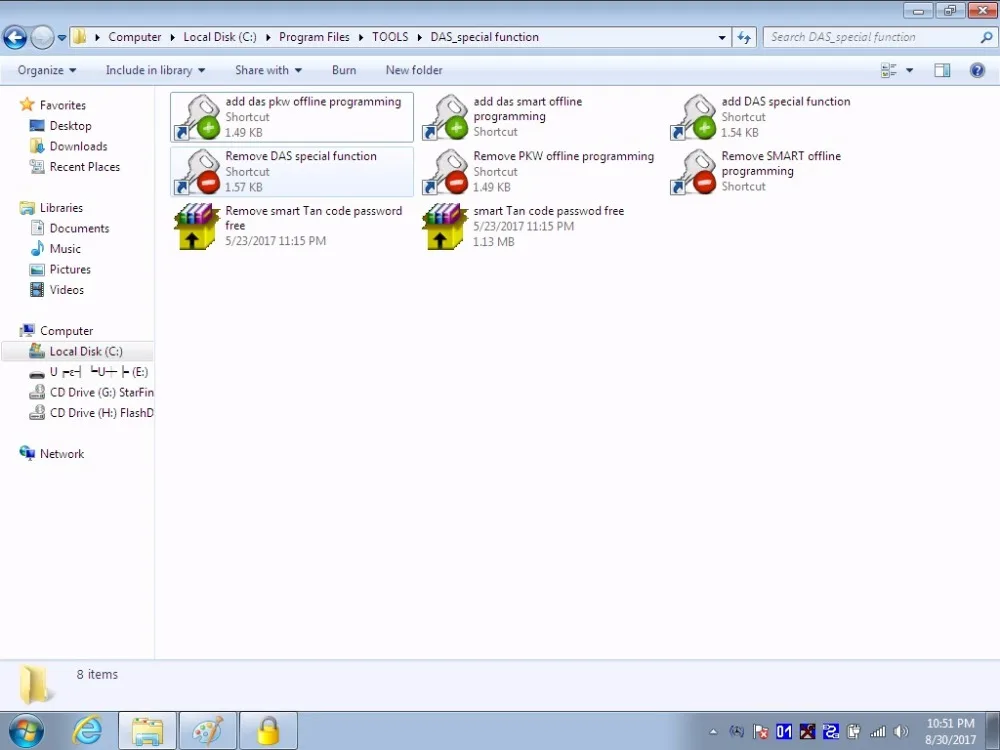Select add DAS special function shortcut icon
This screenshot has width=1000, height=750.
point(693,117)
